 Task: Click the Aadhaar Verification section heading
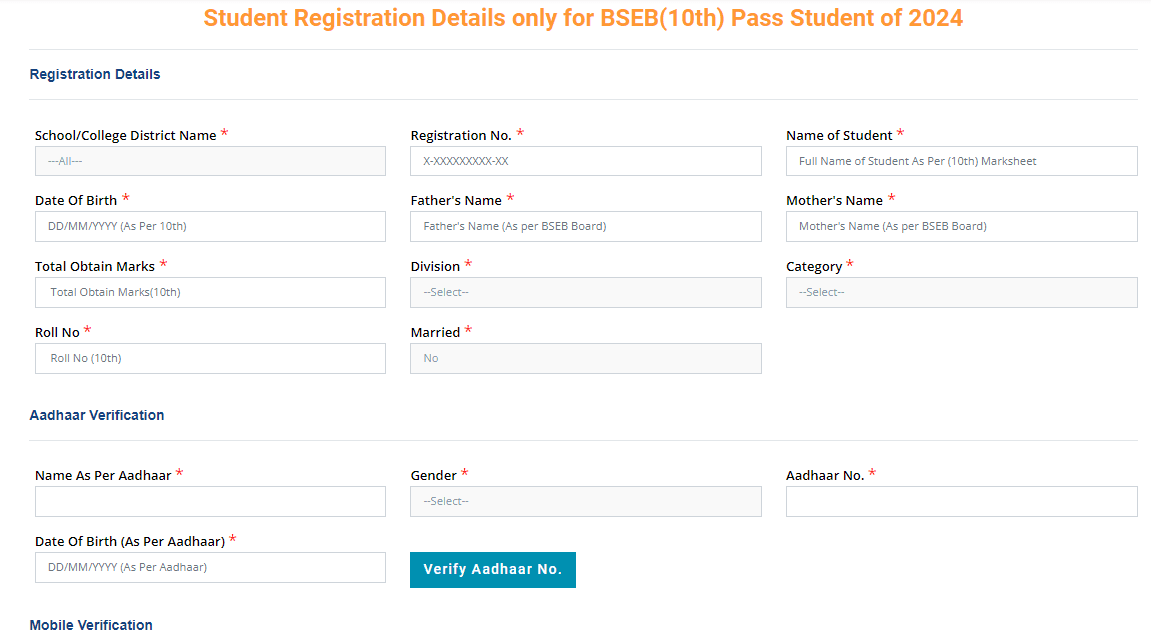pos(97,415)
